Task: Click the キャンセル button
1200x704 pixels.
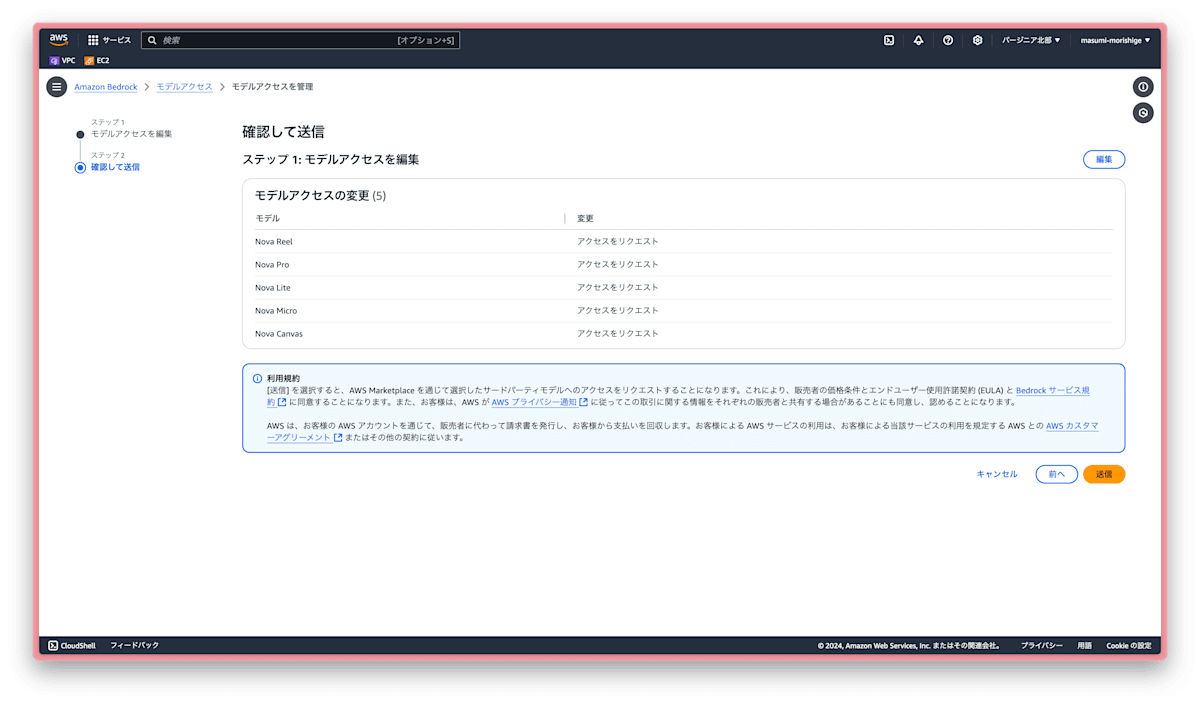Action: pos(997,474)
